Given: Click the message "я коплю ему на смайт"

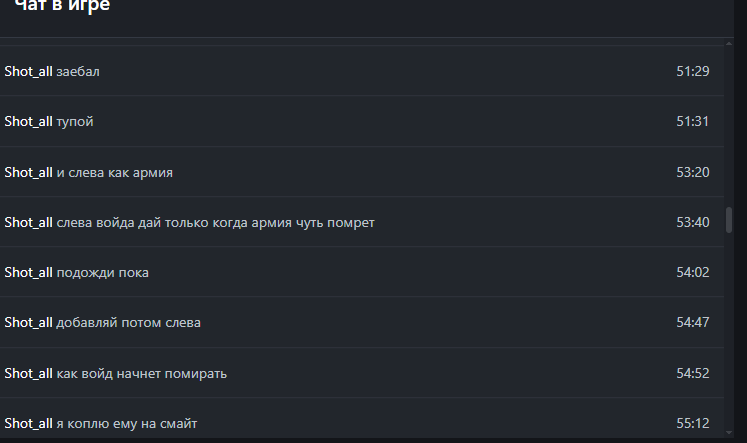Looking at the screenshot, I should click(x=127, y=424).
